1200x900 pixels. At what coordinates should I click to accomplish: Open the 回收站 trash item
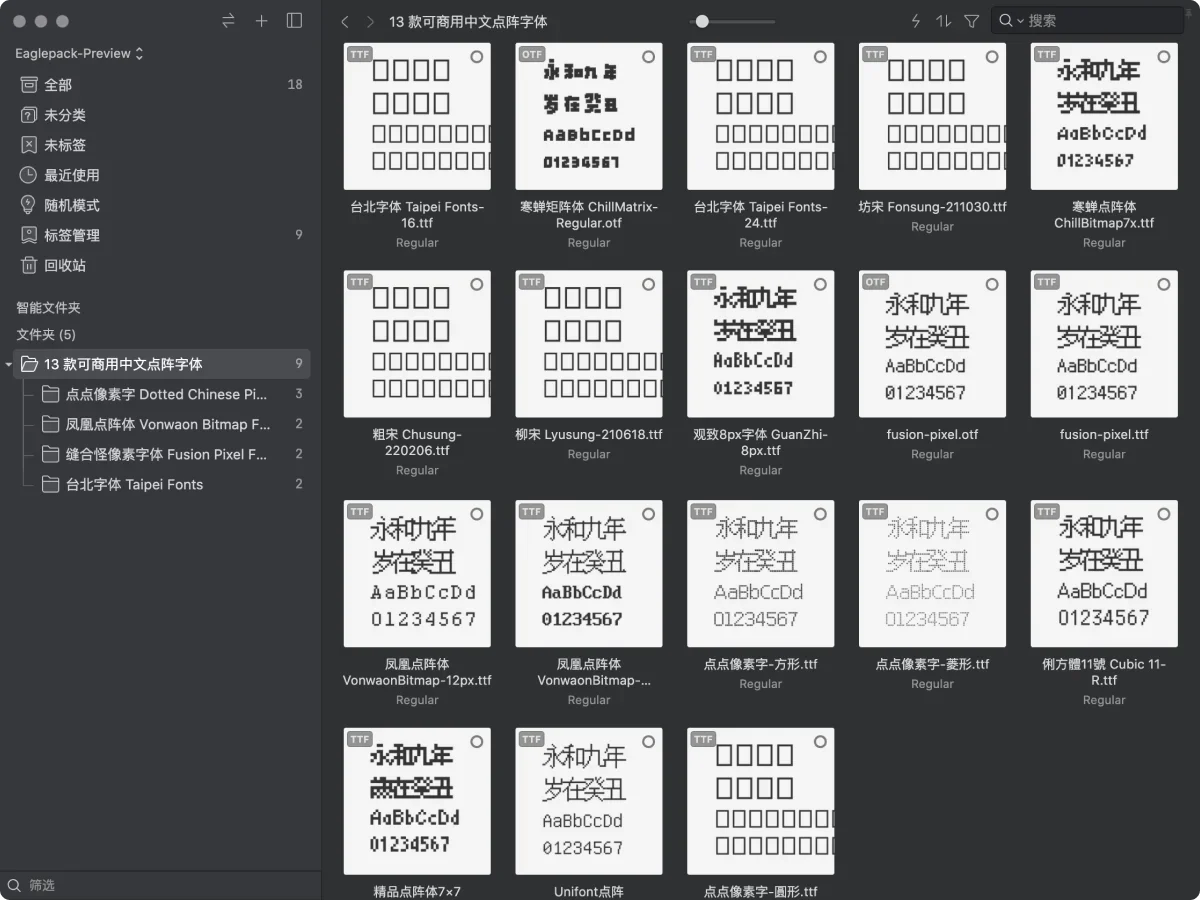point(65,265)
